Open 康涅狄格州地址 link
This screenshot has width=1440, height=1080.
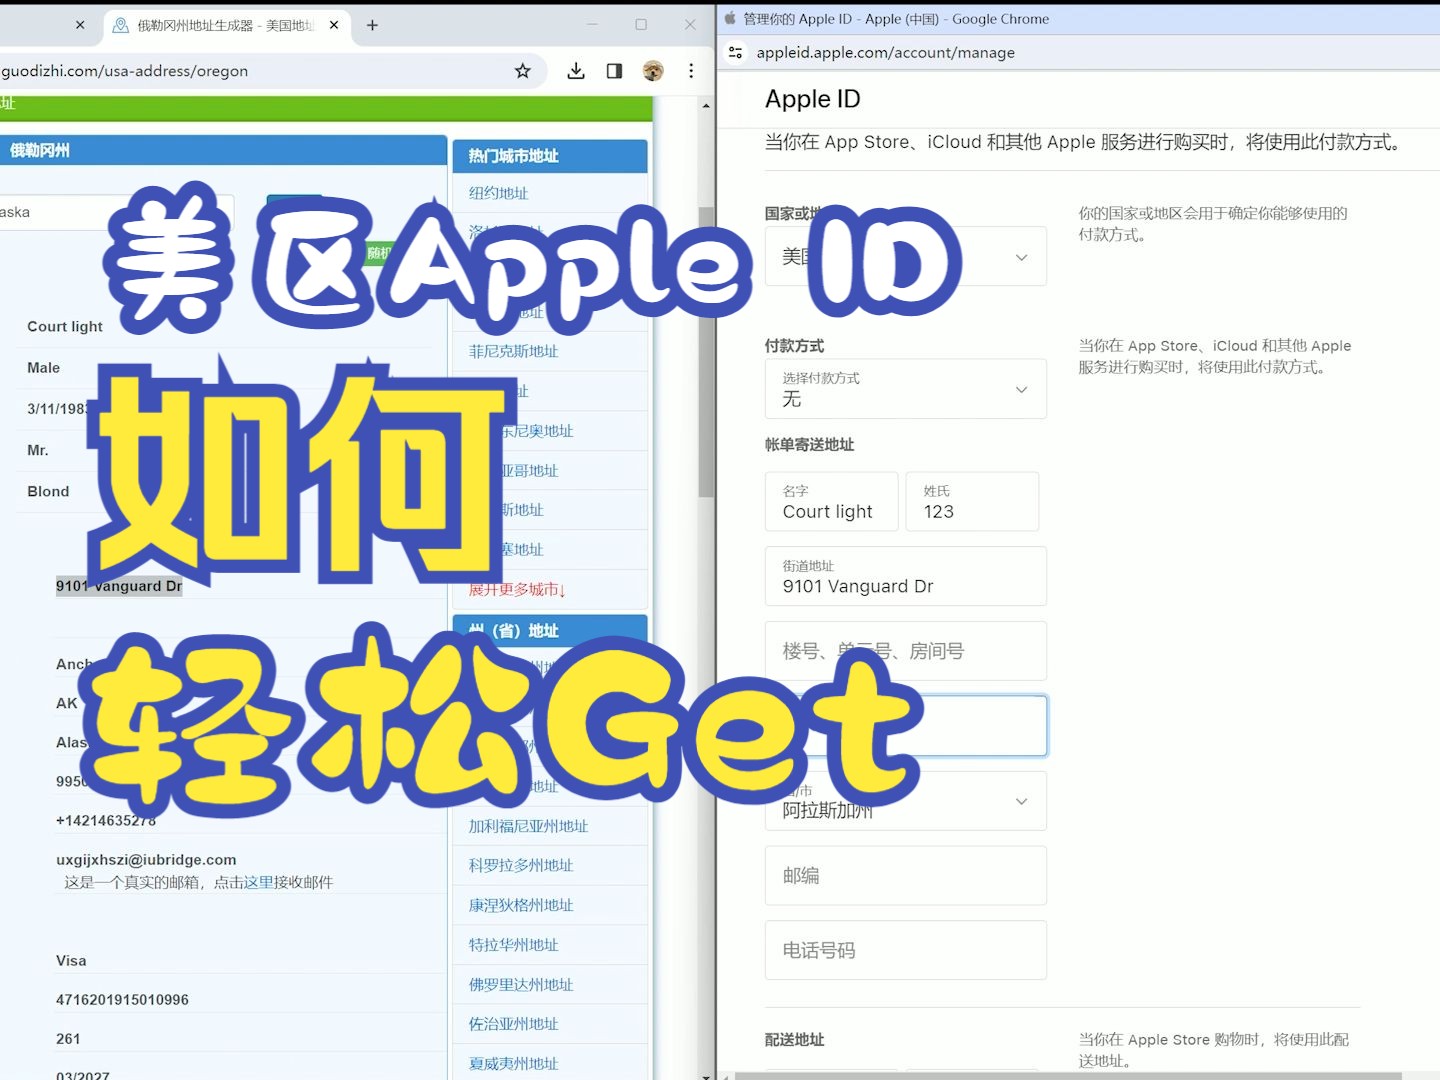tap(521, 905)
